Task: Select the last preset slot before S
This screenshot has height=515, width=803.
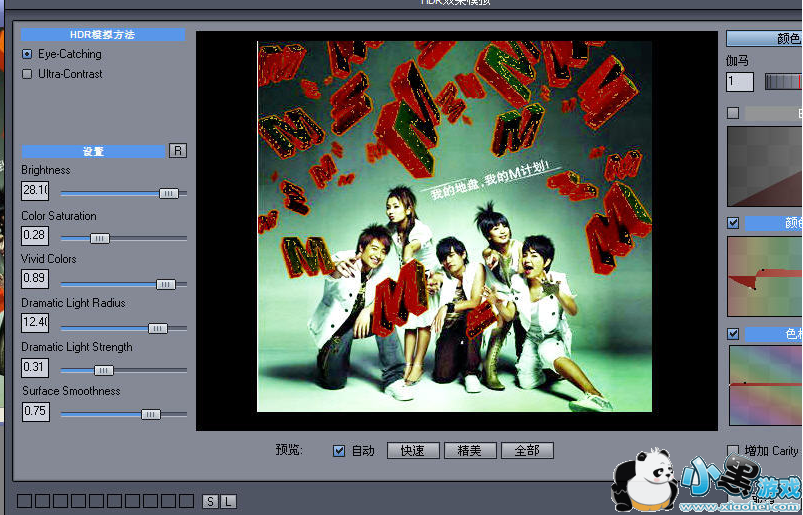Action: [186, 501]
